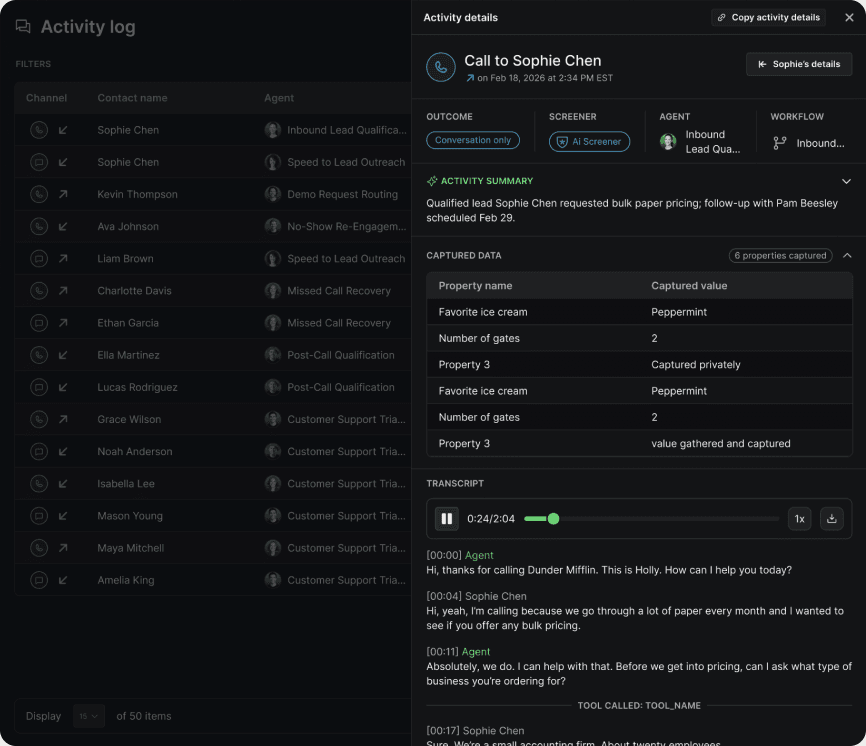This screenshot has width=866, height=746.
Task: Click the Captured privately value
Action: (695, 364)
